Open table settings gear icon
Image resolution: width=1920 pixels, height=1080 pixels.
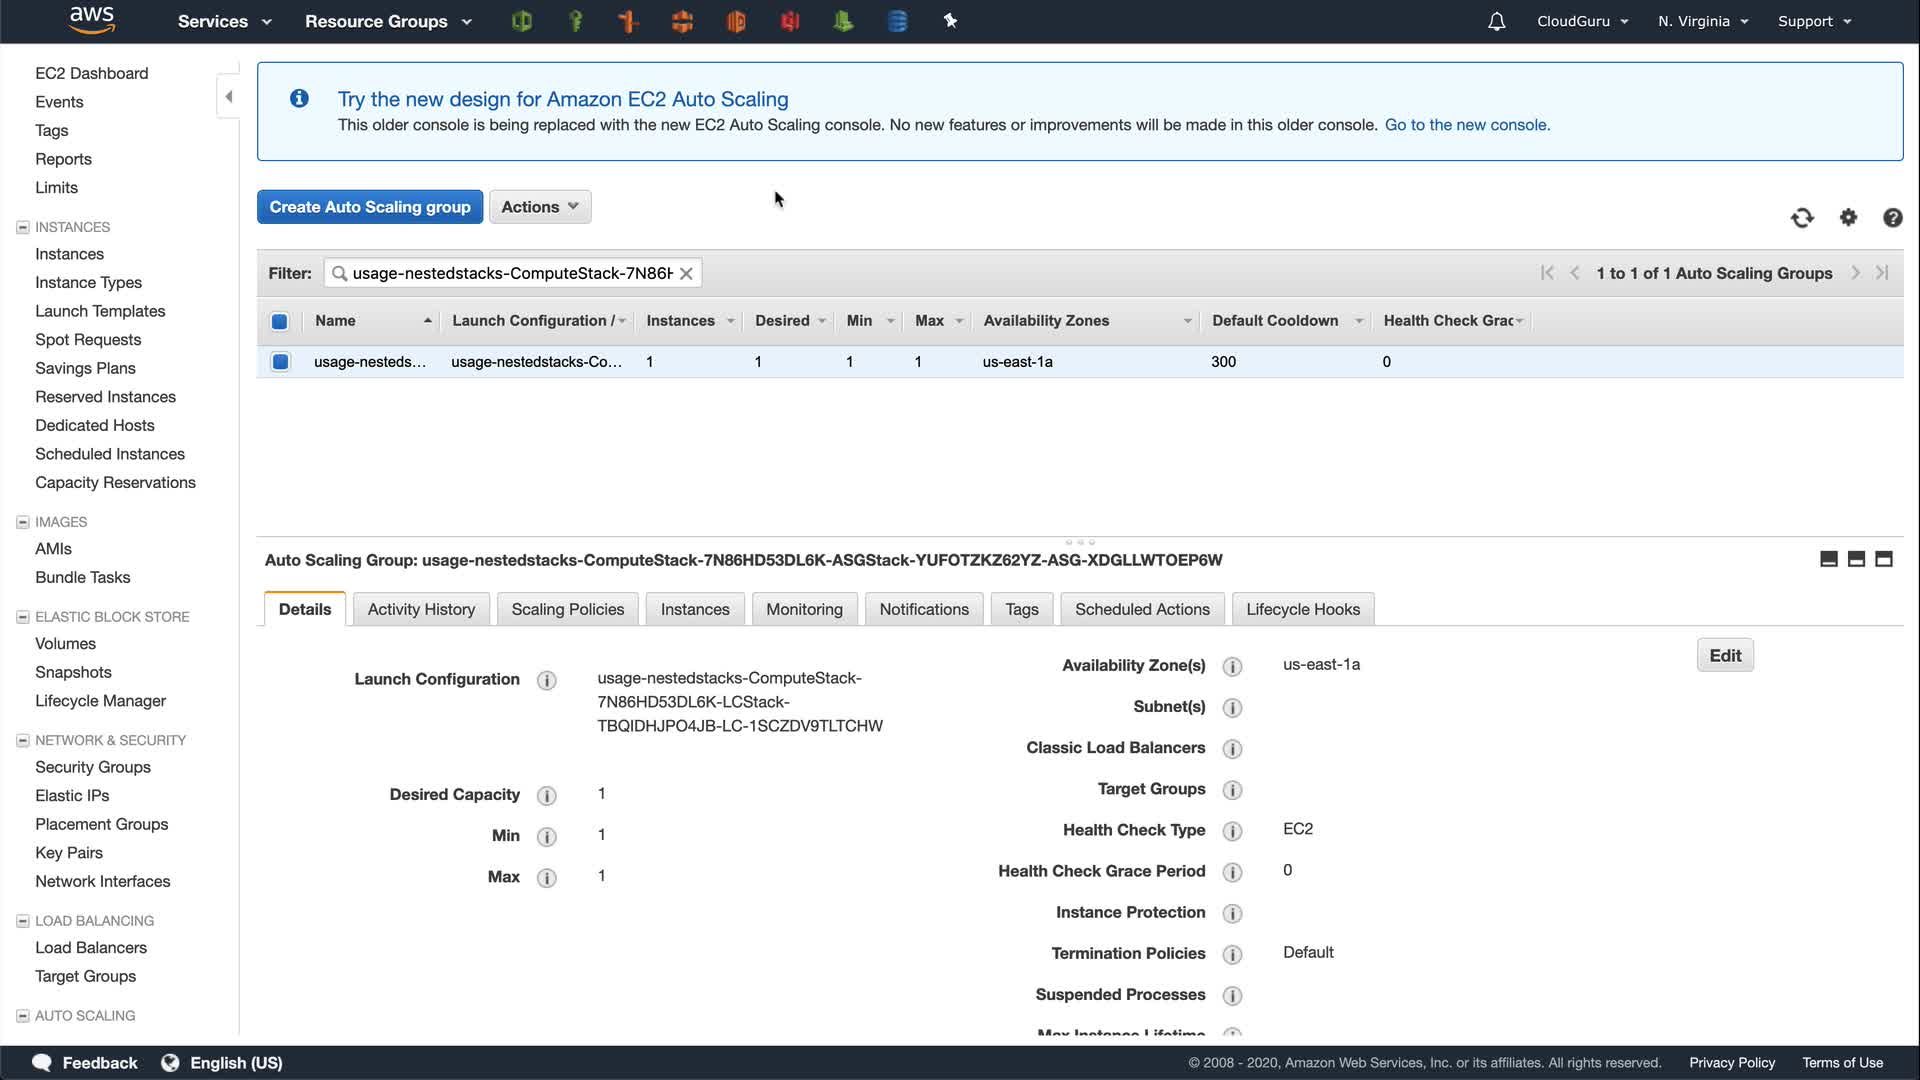pyautogui.click(x=1848, y=217)
